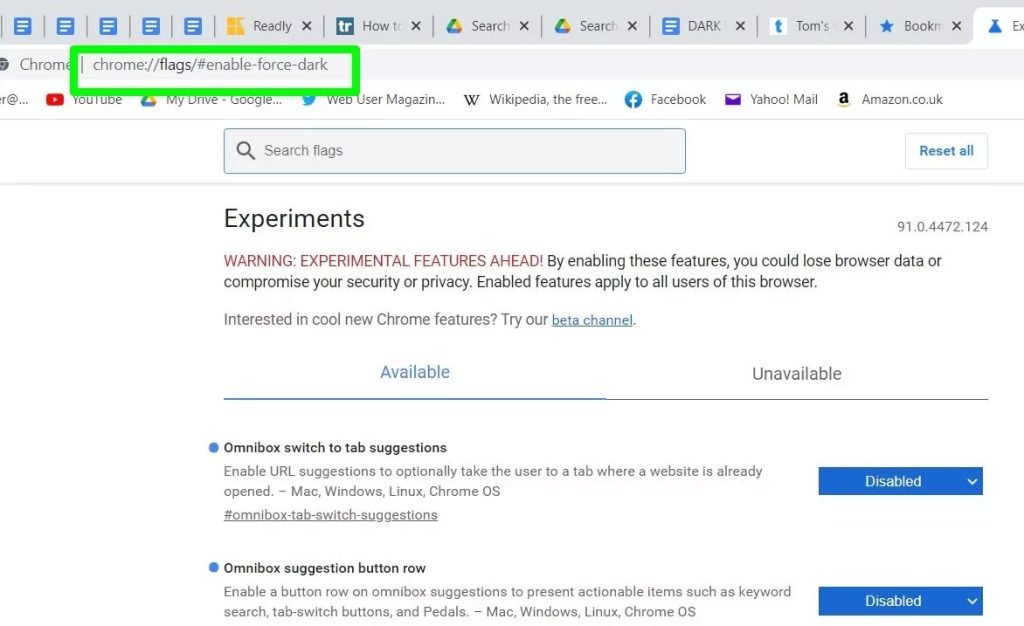Image resolution: width=1024 pixels, height=626 pixels.
Task: Open the Facebook bookmark
Action: click(665, 100)
